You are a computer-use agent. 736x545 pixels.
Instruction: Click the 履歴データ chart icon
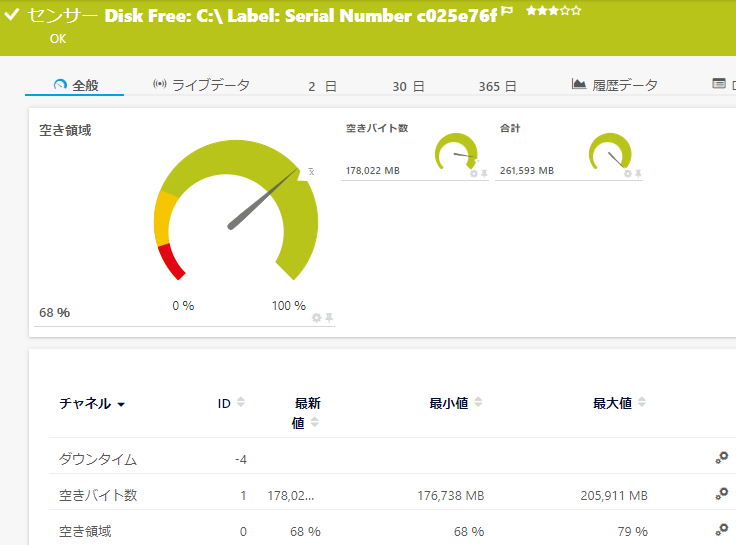(579, 84)
